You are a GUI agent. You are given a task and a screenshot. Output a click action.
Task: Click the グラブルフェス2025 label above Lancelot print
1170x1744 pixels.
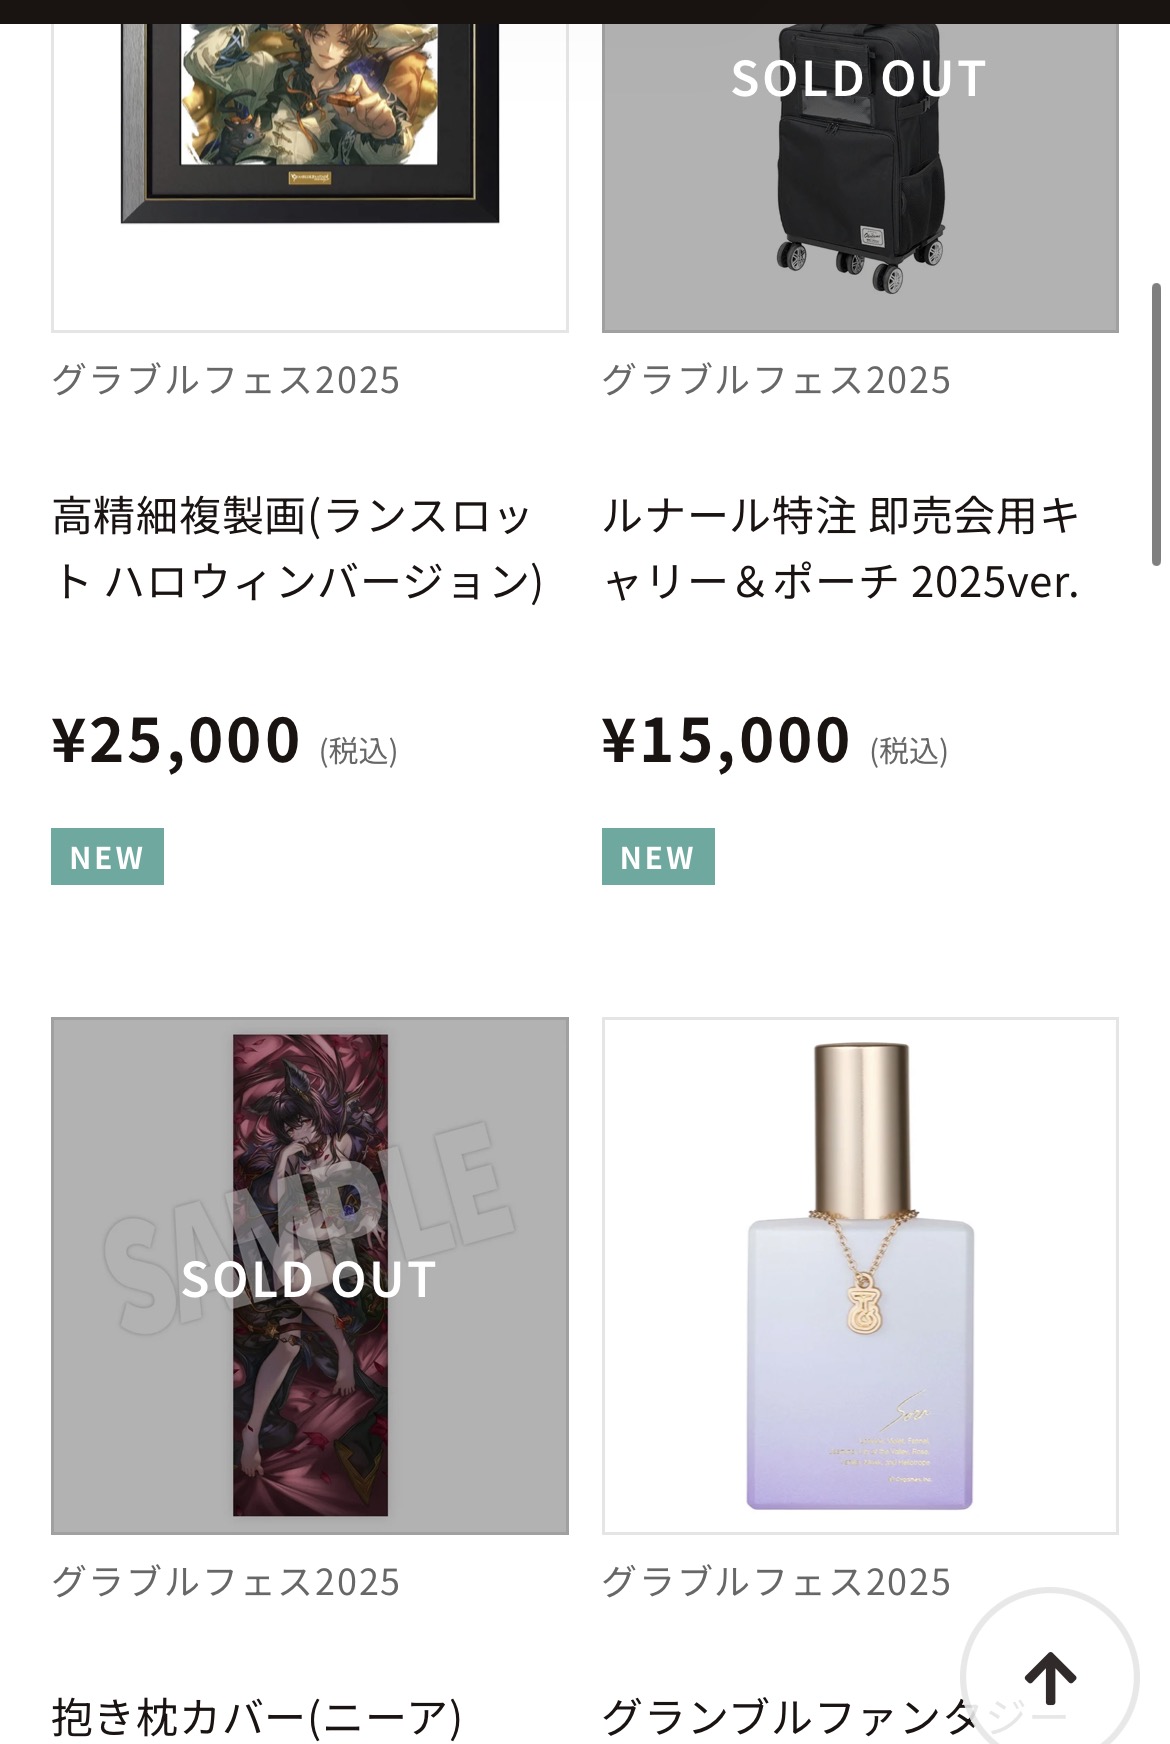pos(225,380)
